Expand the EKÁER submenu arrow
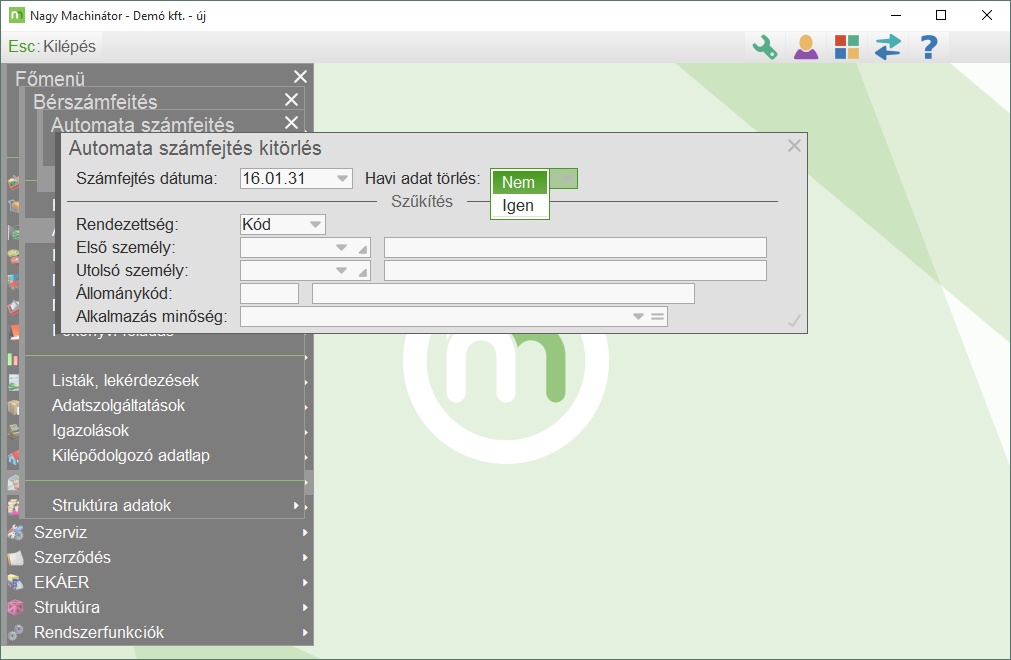The image size is (1011, 660). coord(305,583)
